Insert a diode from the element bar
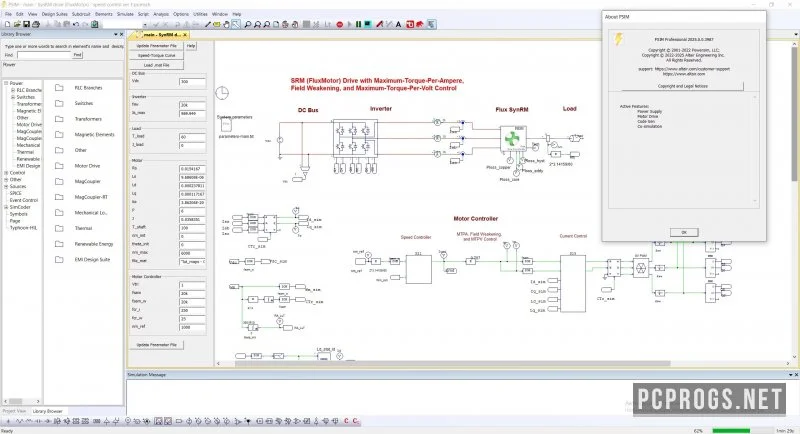800x434 pixels. coord(47,421)
